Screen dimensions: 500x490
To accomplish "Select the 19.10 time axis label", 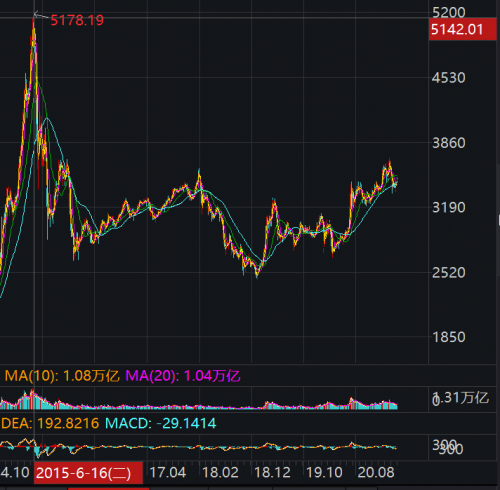I will point(324,473).
